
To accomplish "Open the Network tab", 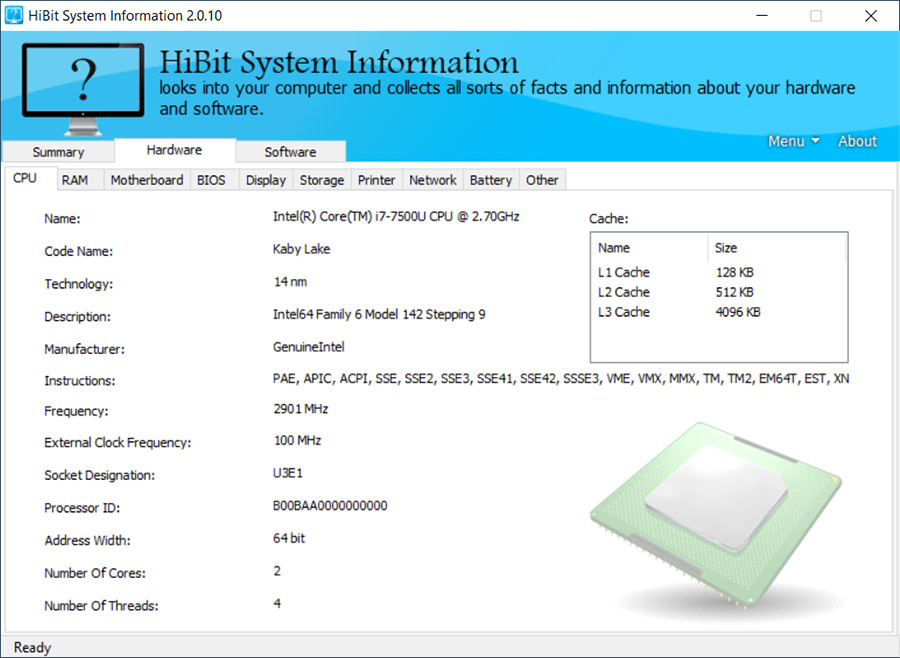I will tap(432, 180).
